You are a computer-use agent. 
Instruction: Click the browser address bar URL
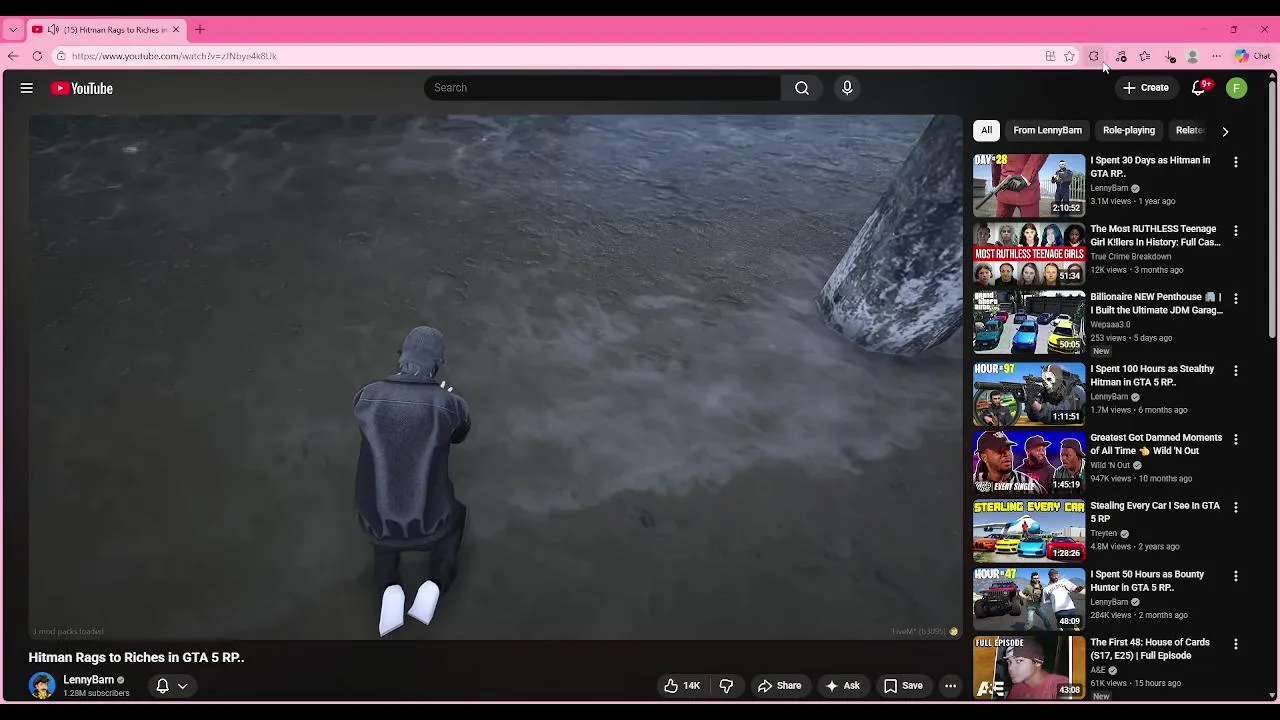pyautogui.click(x=174, y=56)
